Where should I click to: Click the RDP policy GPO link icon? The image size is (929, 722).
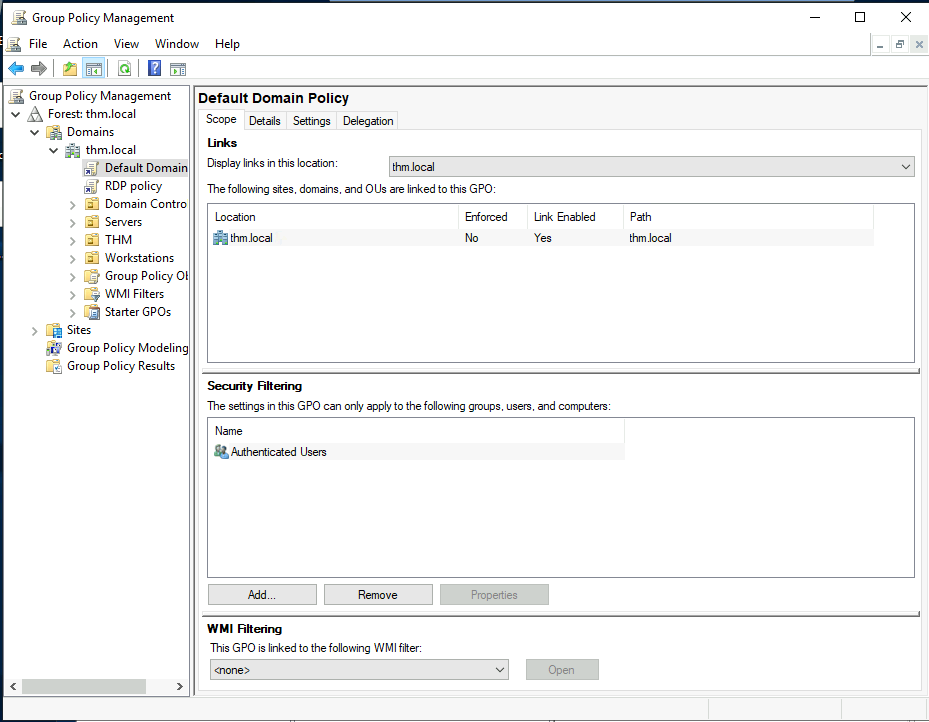(91, 187)
